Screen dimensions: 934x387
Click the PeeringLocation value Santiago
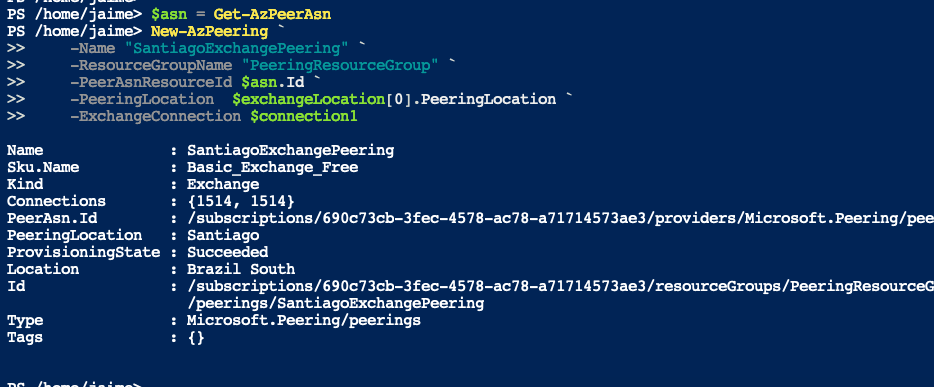223,235
